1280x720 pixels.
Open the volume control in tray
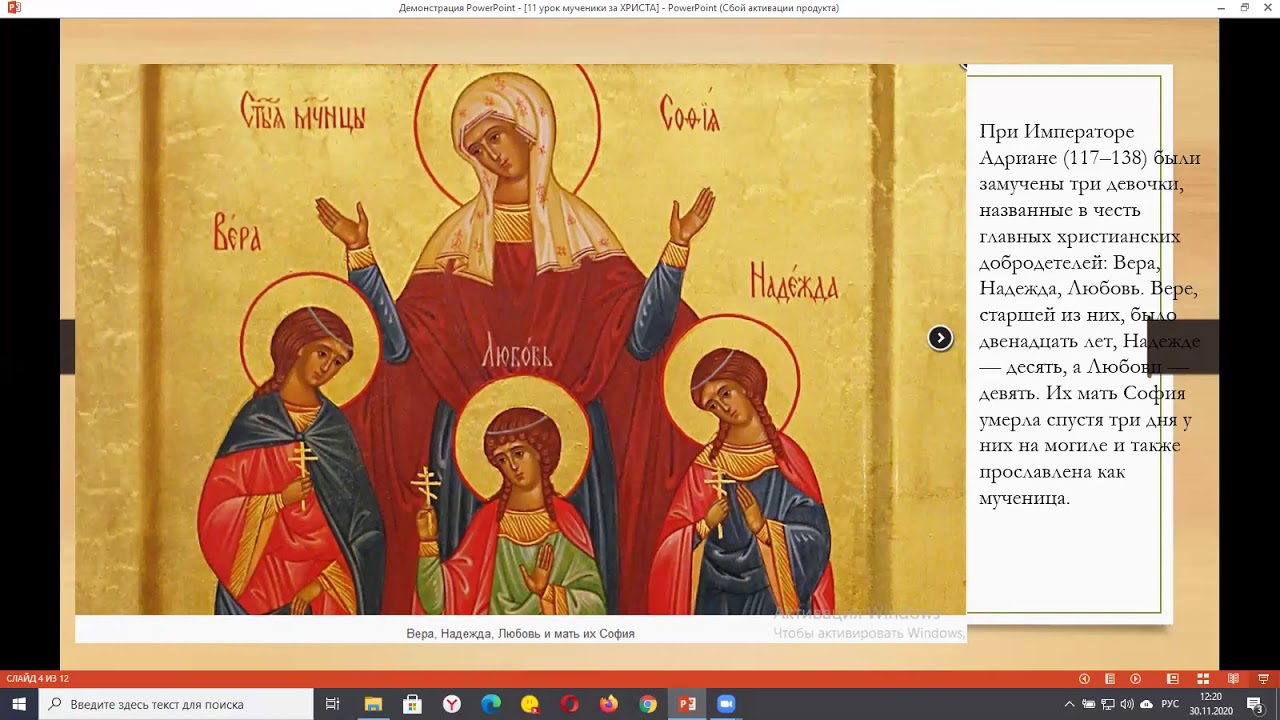[x=1127, y=704]
